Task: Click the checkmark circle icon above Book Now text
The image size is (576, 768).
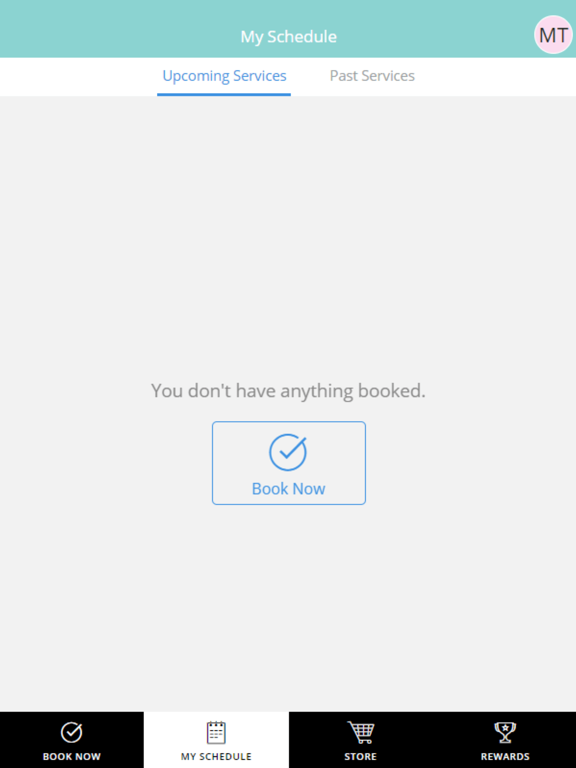Action: [288, 452]
